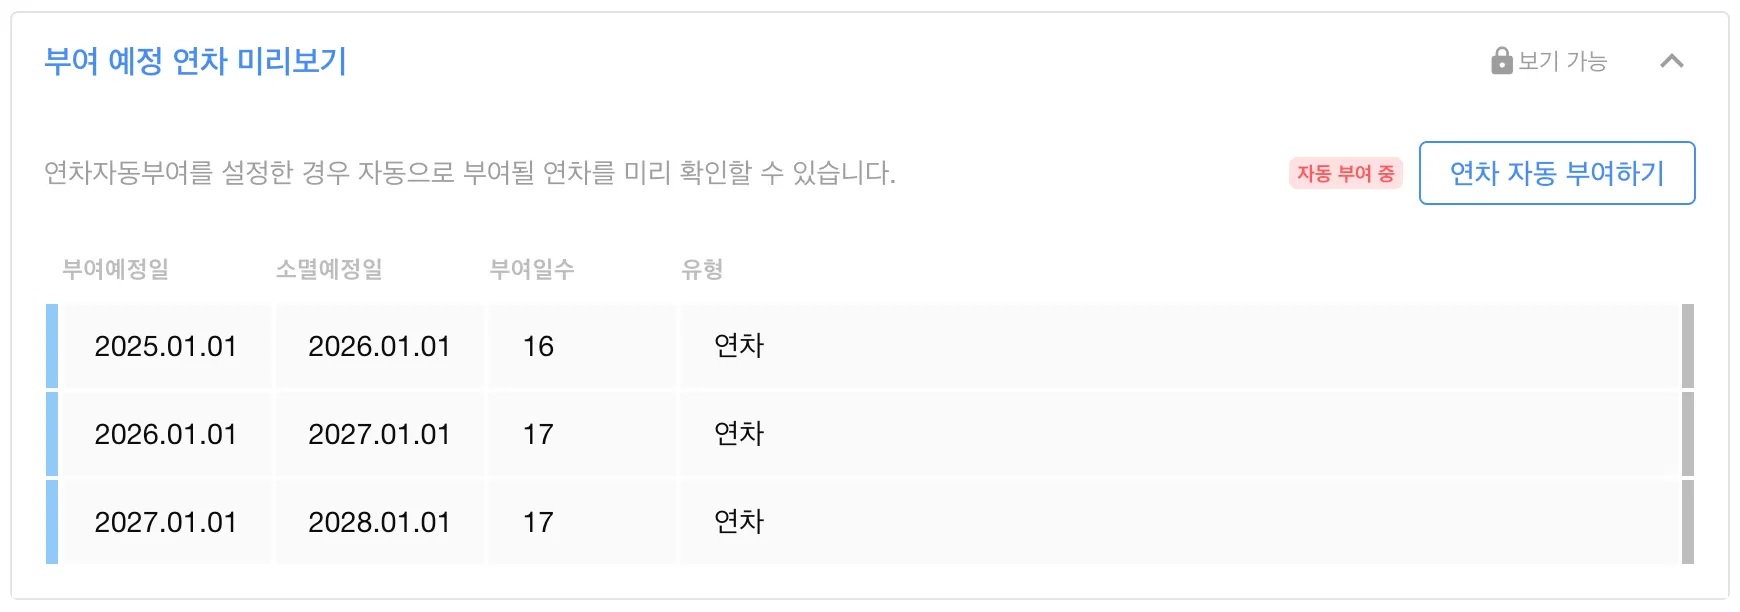
Task: Click the 16 days cell in first row
Action: (x=538, y=346)
